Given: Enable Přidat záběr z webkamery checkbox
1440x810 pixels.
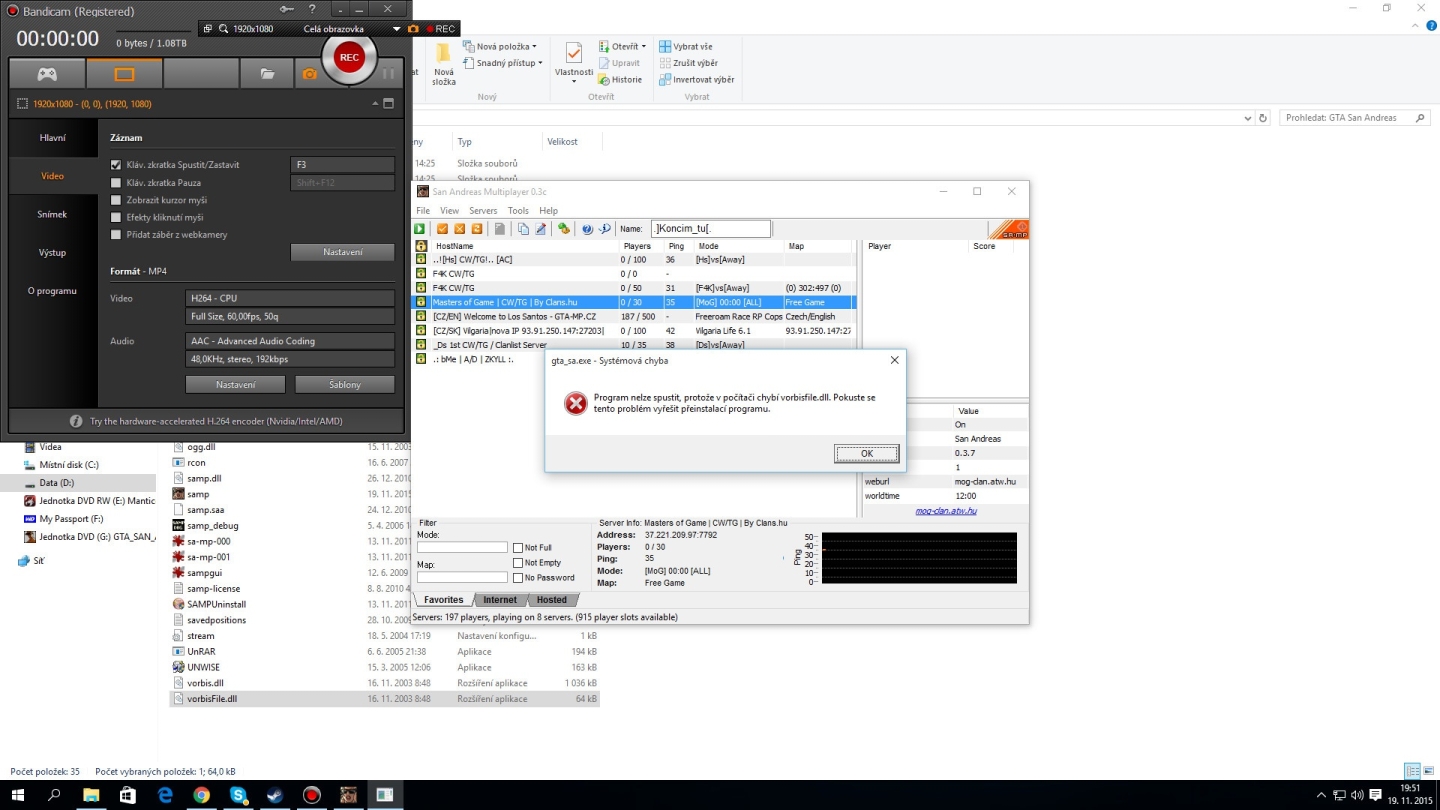Looking at the screenshot, I should [116, 235].
